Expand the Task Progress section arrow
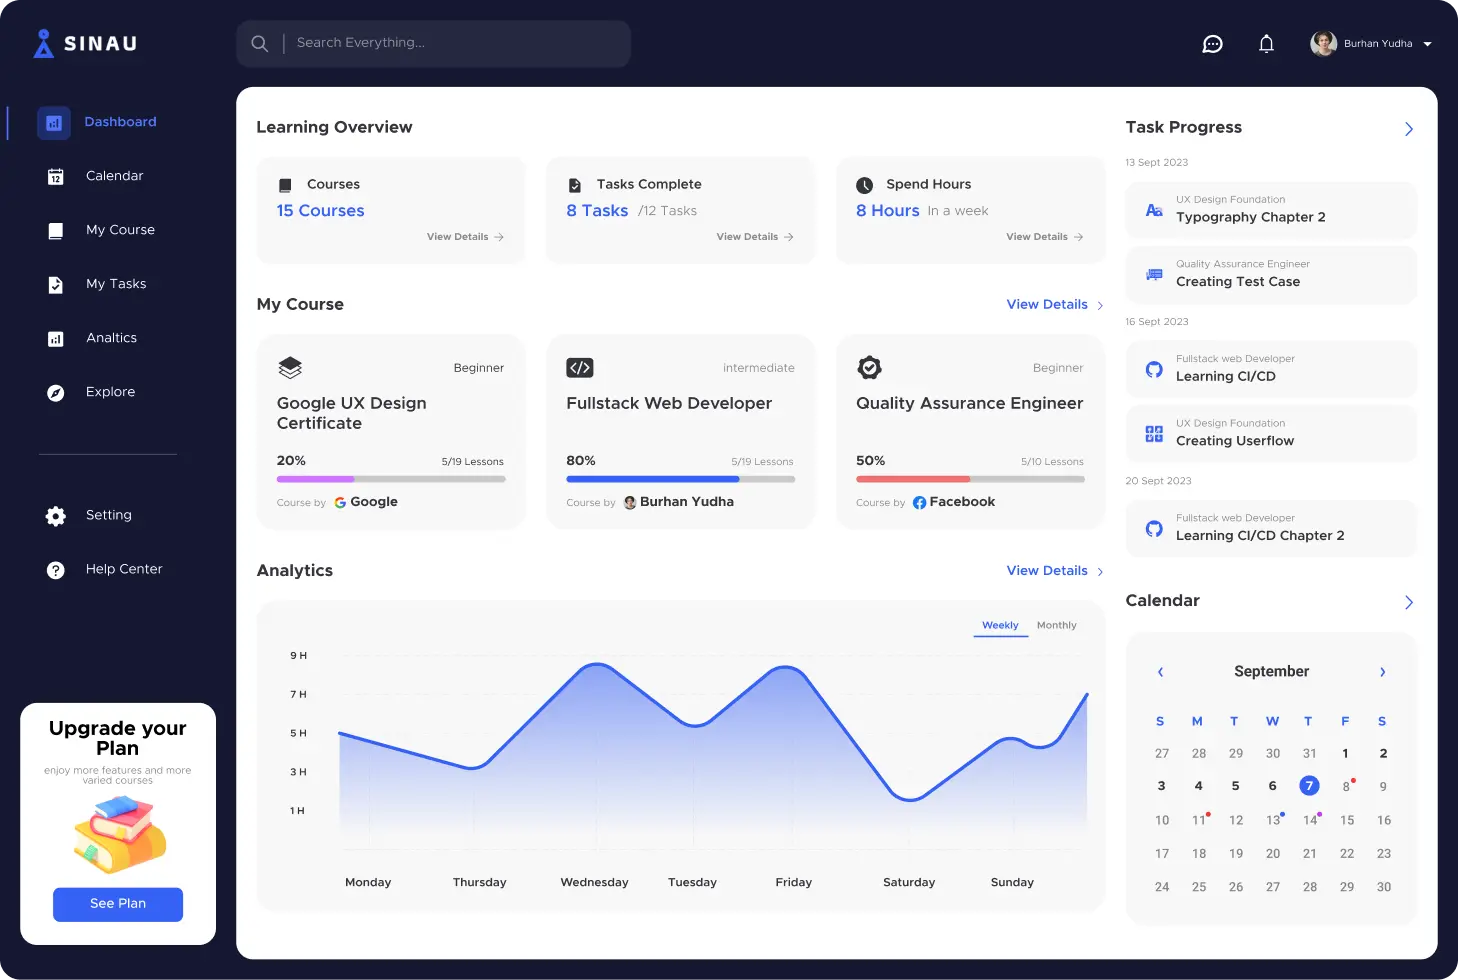The height and width of the screenshot is (980, 1458). pyautogui.click(x=1408, y=129)
